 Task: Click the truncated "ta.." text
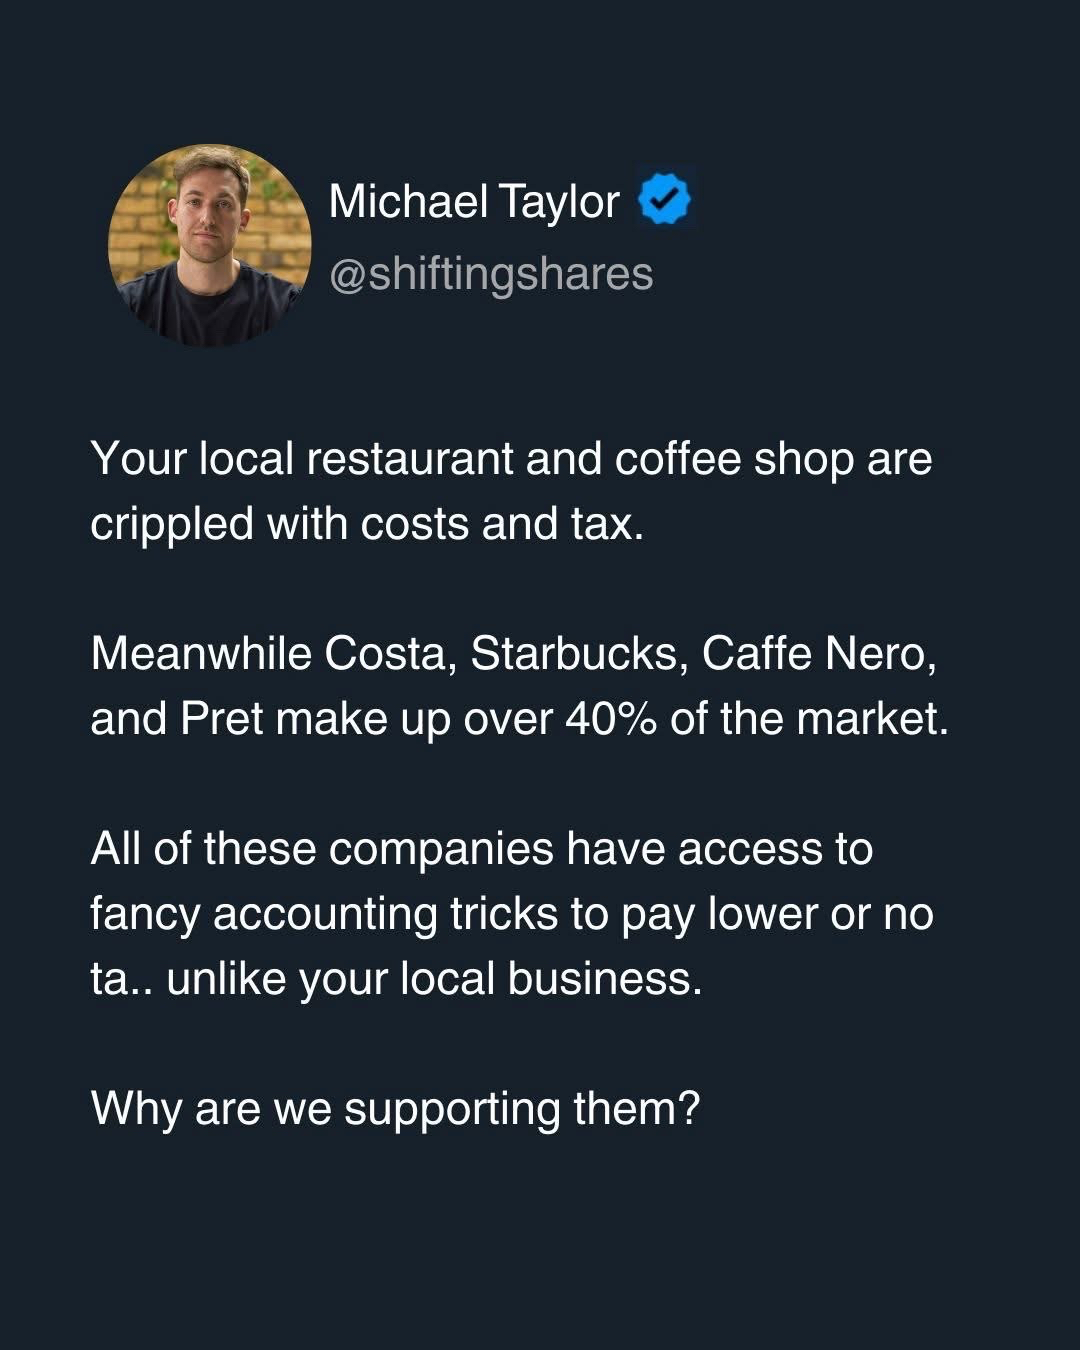[121, 979]
